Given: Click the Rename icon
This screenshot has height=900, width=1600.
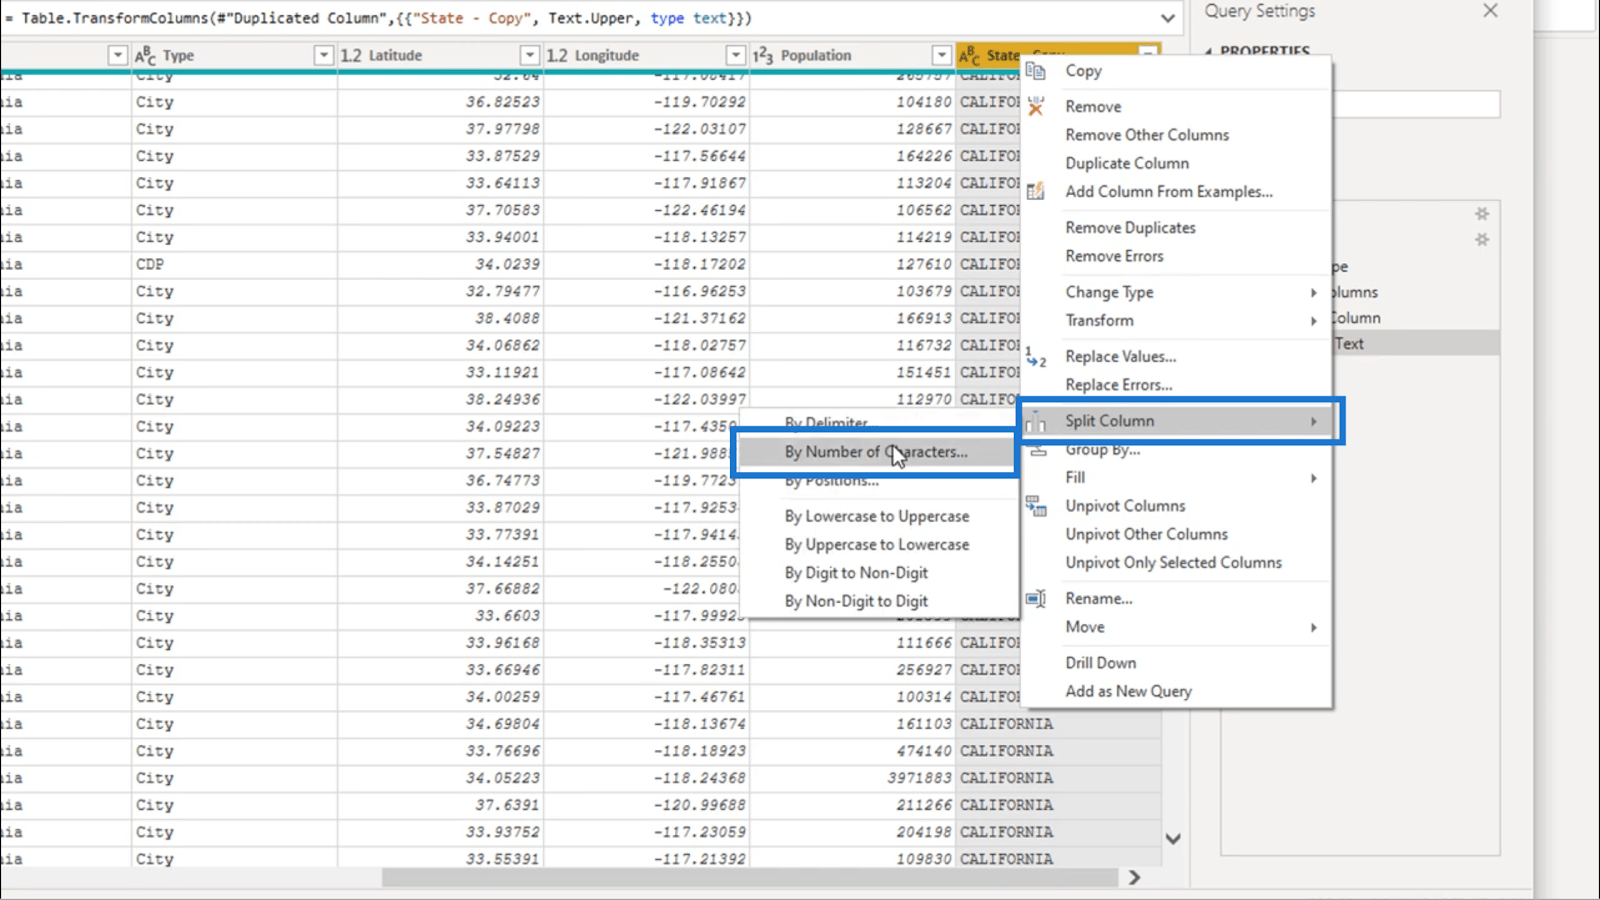Looking at the screenshot, I should (1036, 599).
